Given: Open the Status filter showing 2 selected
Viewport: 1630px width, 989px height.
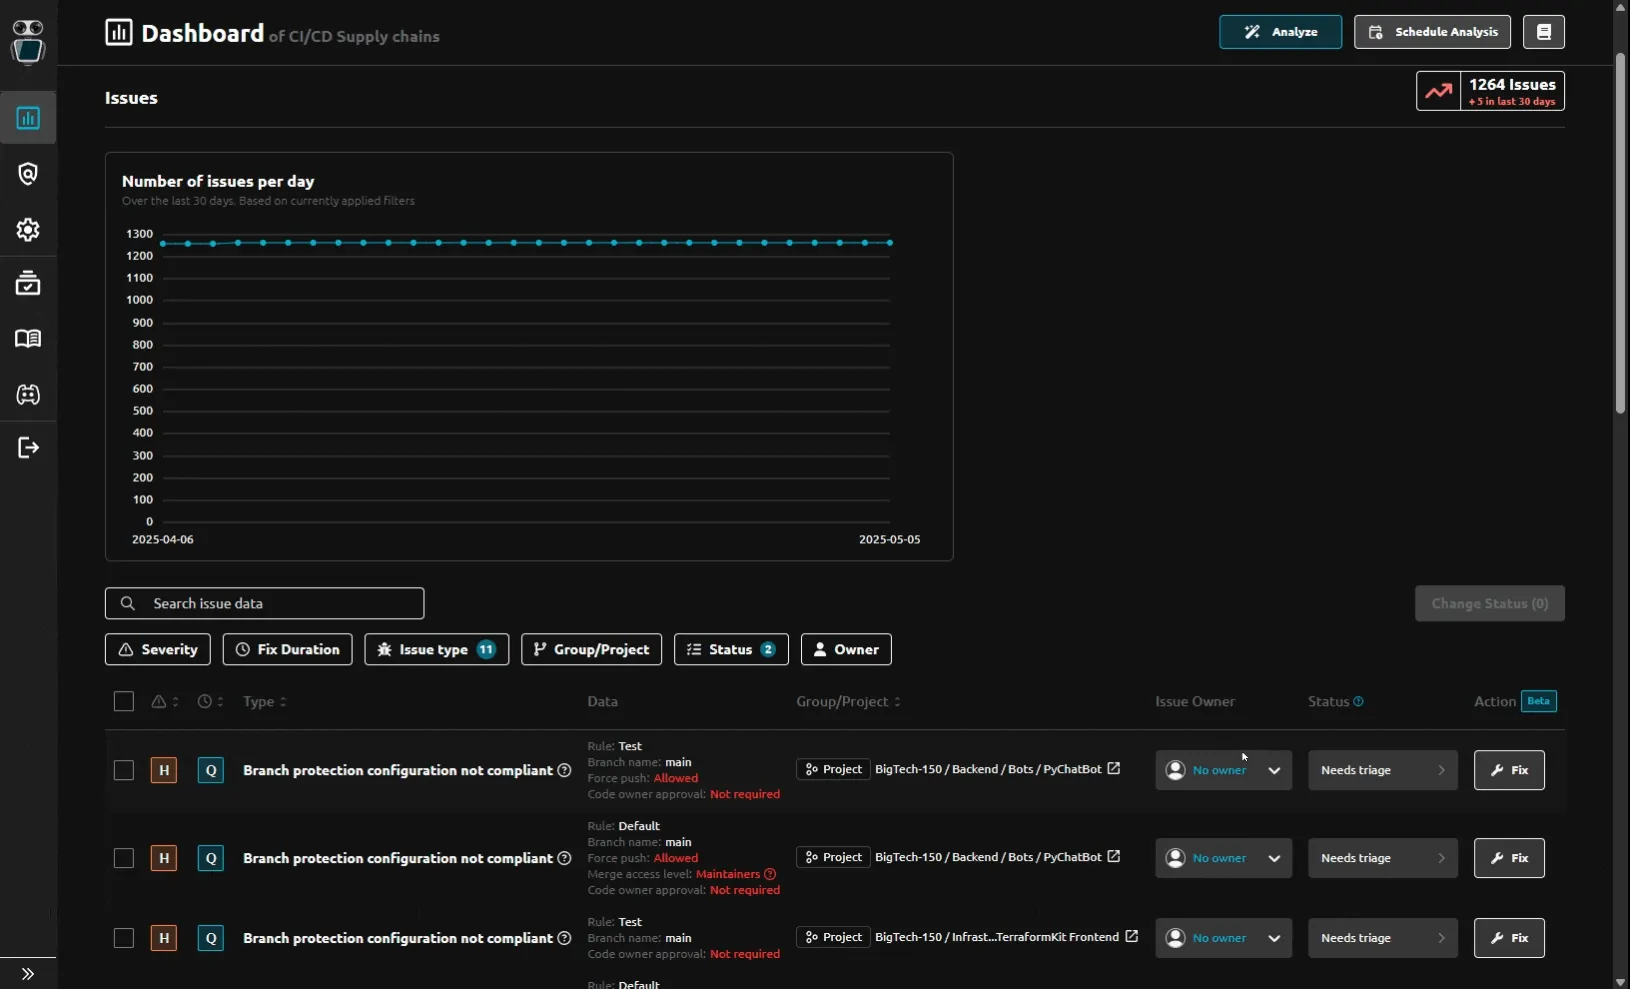Looking at the screenshot, I should pyautogui.click(x=731, y=649).
